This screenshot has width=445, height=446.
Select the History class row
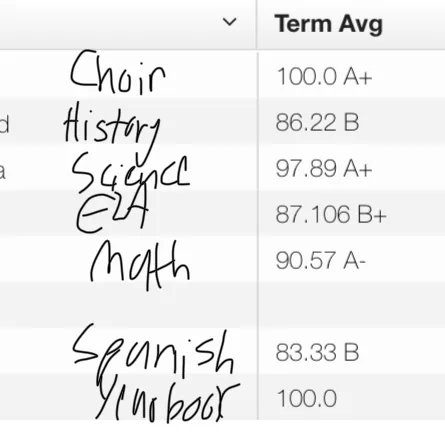222,121
